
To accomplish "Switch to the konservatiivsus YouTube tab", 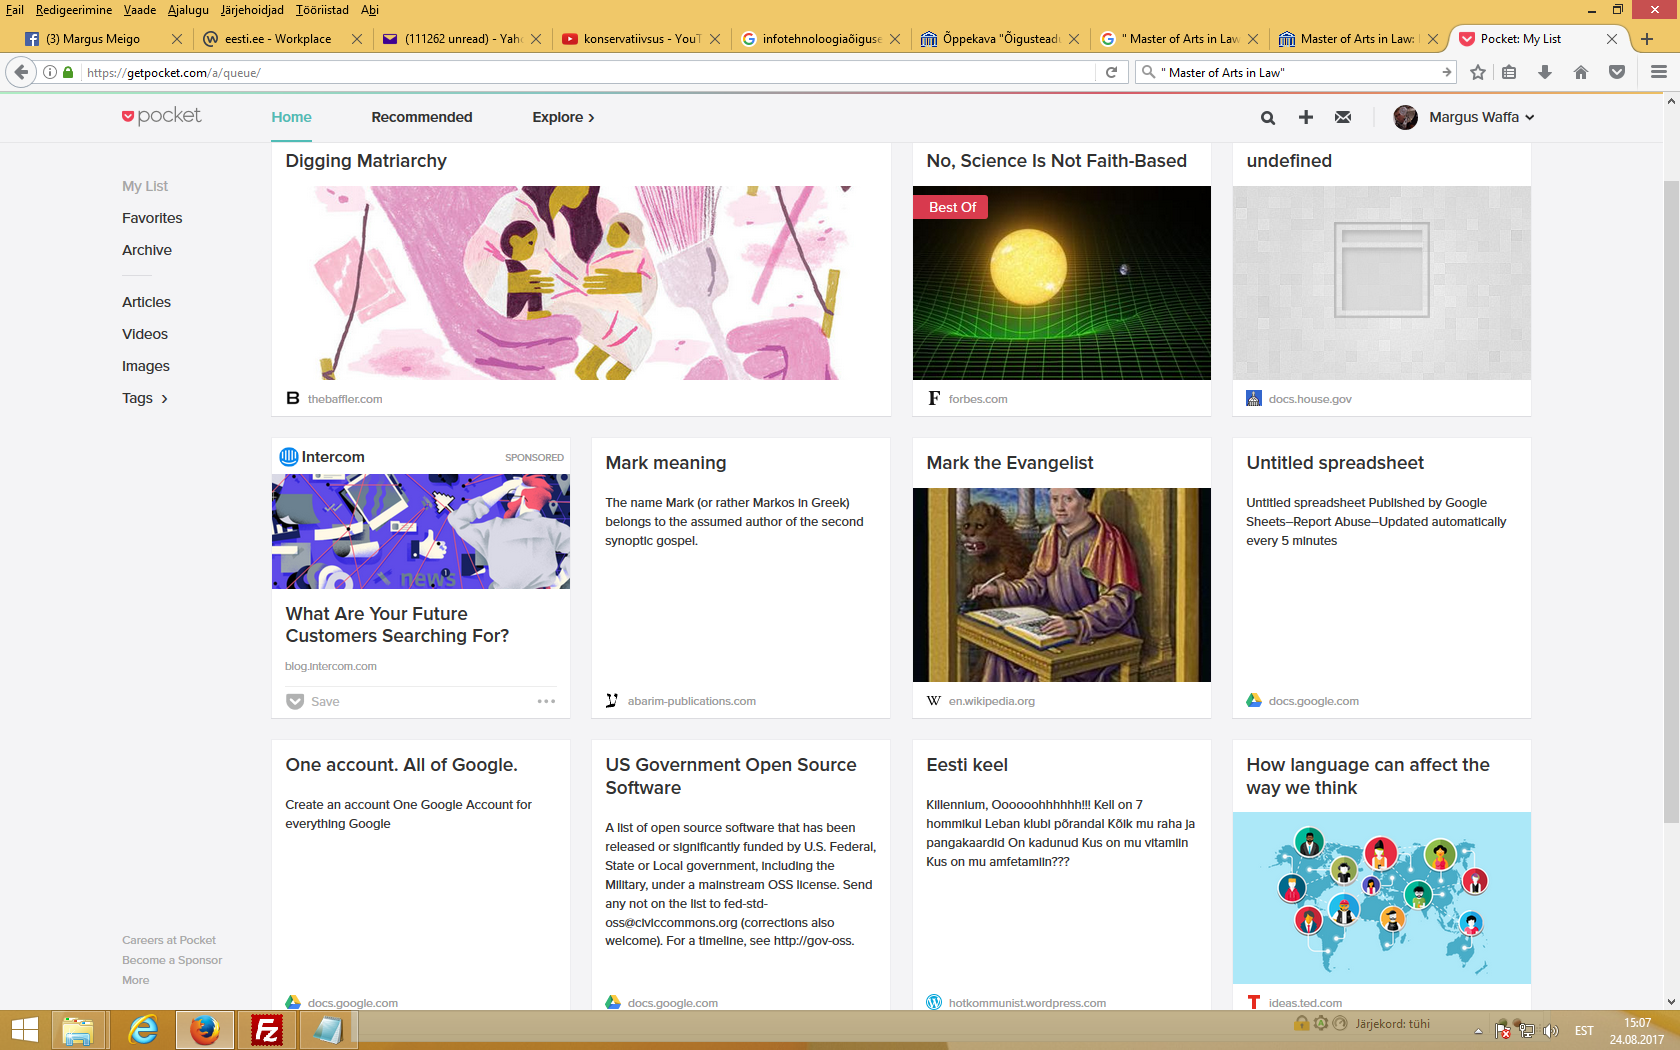I will click(x=641, y=39).
